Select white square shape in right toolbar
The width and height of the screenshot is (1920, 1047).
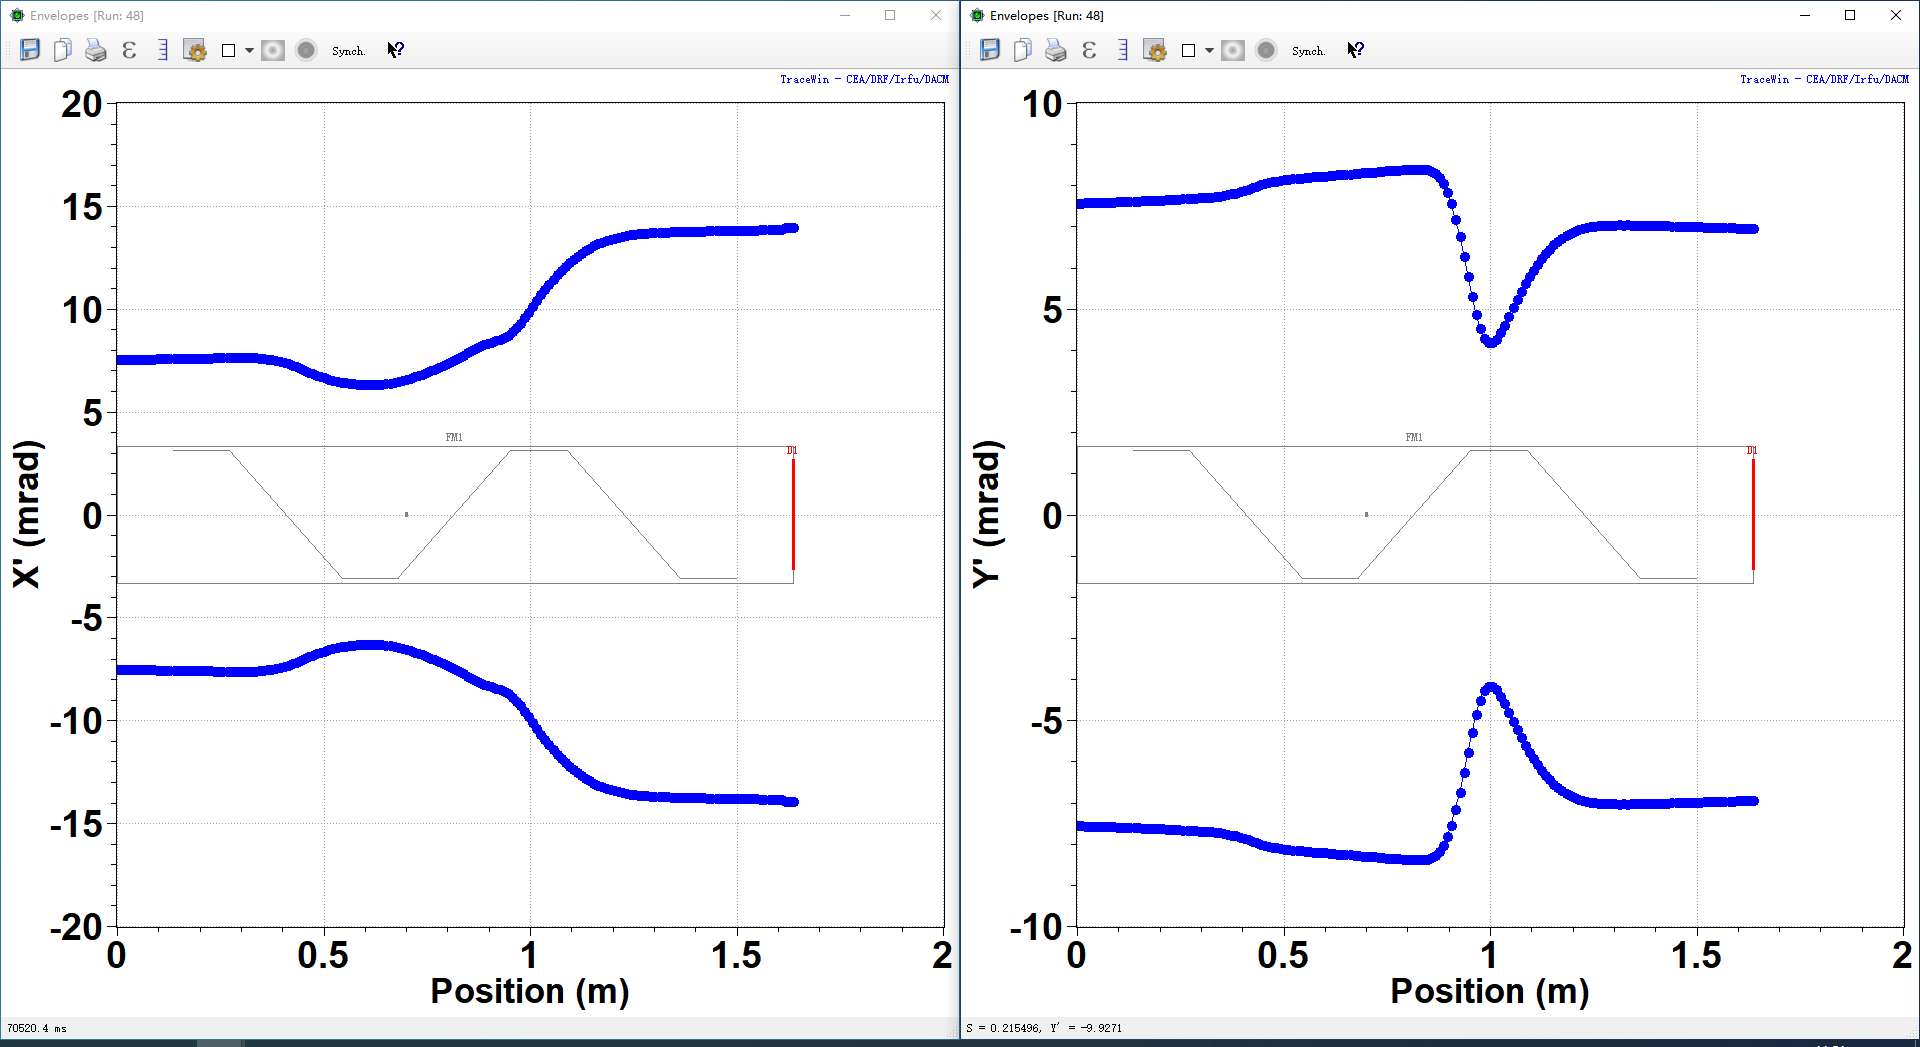(1188, 50)
